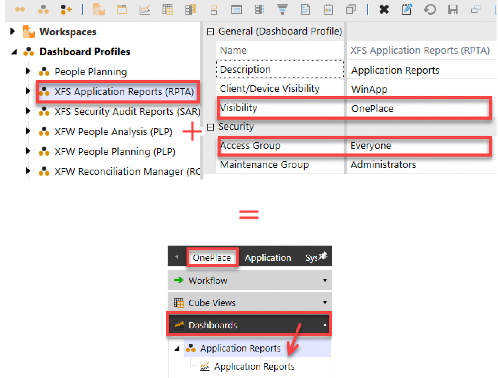The width and height of the screenshot is (498, 378).
Task: Click the pin icon in OnePlace panel header
Action: point(323,256)
